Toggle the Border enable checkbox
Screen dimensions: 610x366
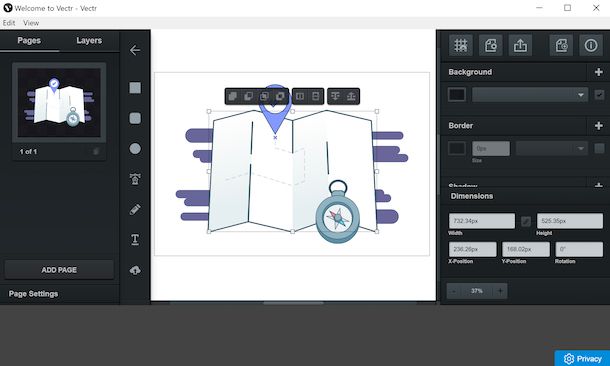coord(599,148)
